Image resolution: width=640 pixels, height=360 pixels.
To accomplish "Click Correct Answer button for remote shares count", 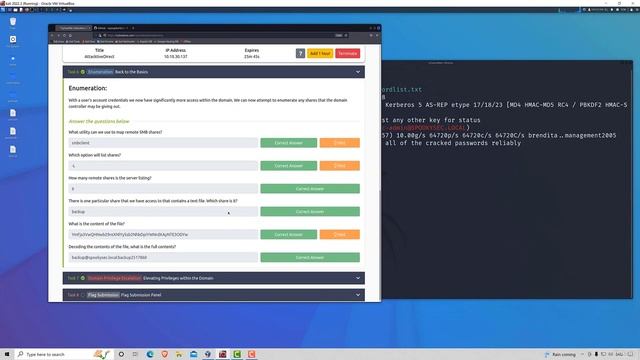I will point(310,189).
